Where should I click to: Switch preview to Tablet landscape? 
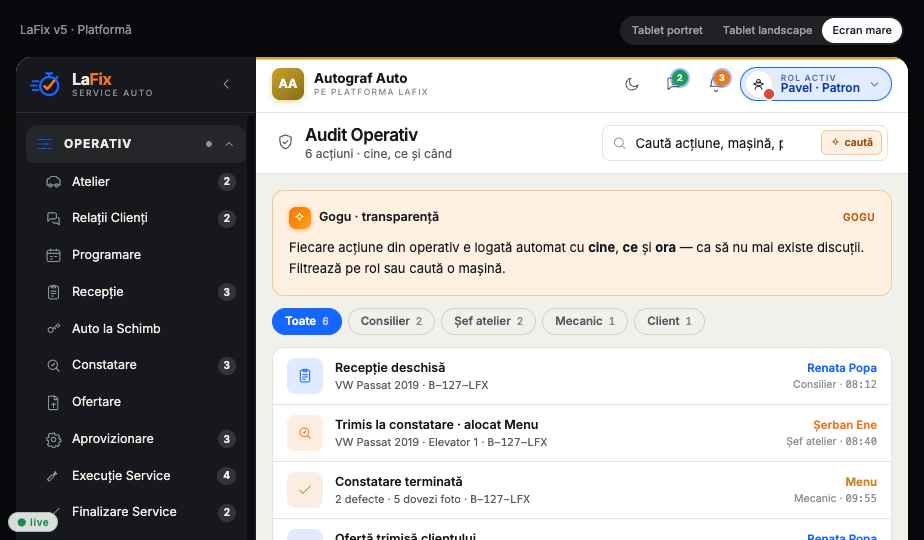tap(767, 30)
